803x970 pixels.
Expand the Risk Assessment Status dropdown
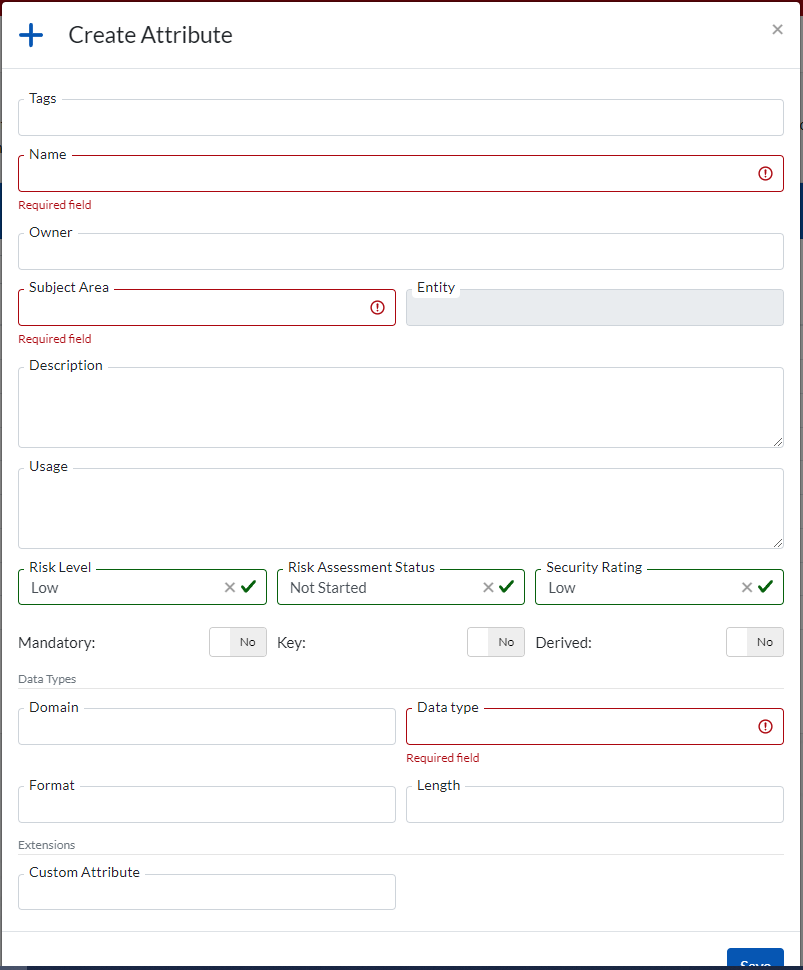(x=380, y=588)
